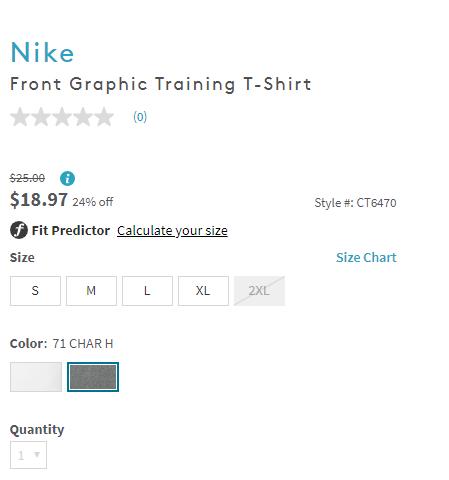Pick size XL
Screen dimensions: 449x480
[x=203, y=291]
